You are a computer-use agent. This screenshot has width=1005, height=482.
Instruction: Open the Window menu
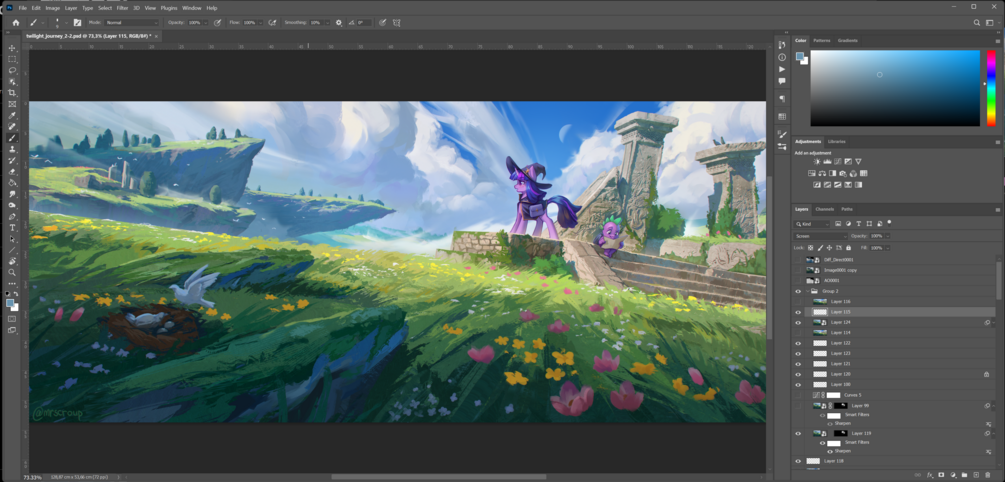[x=191, y=8]
